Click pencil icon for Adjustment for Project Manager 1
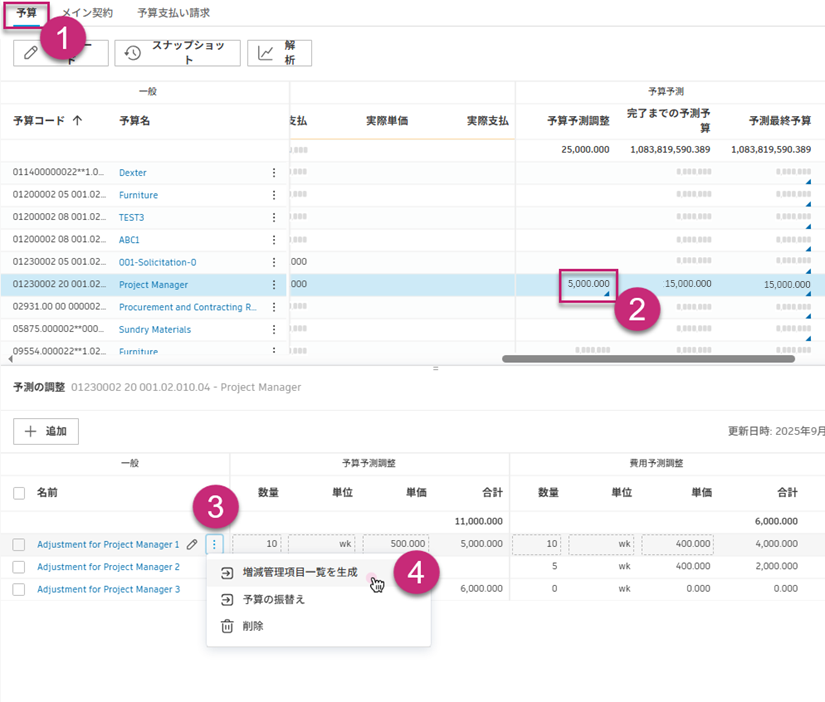The image size is (825, 702). 192,545
